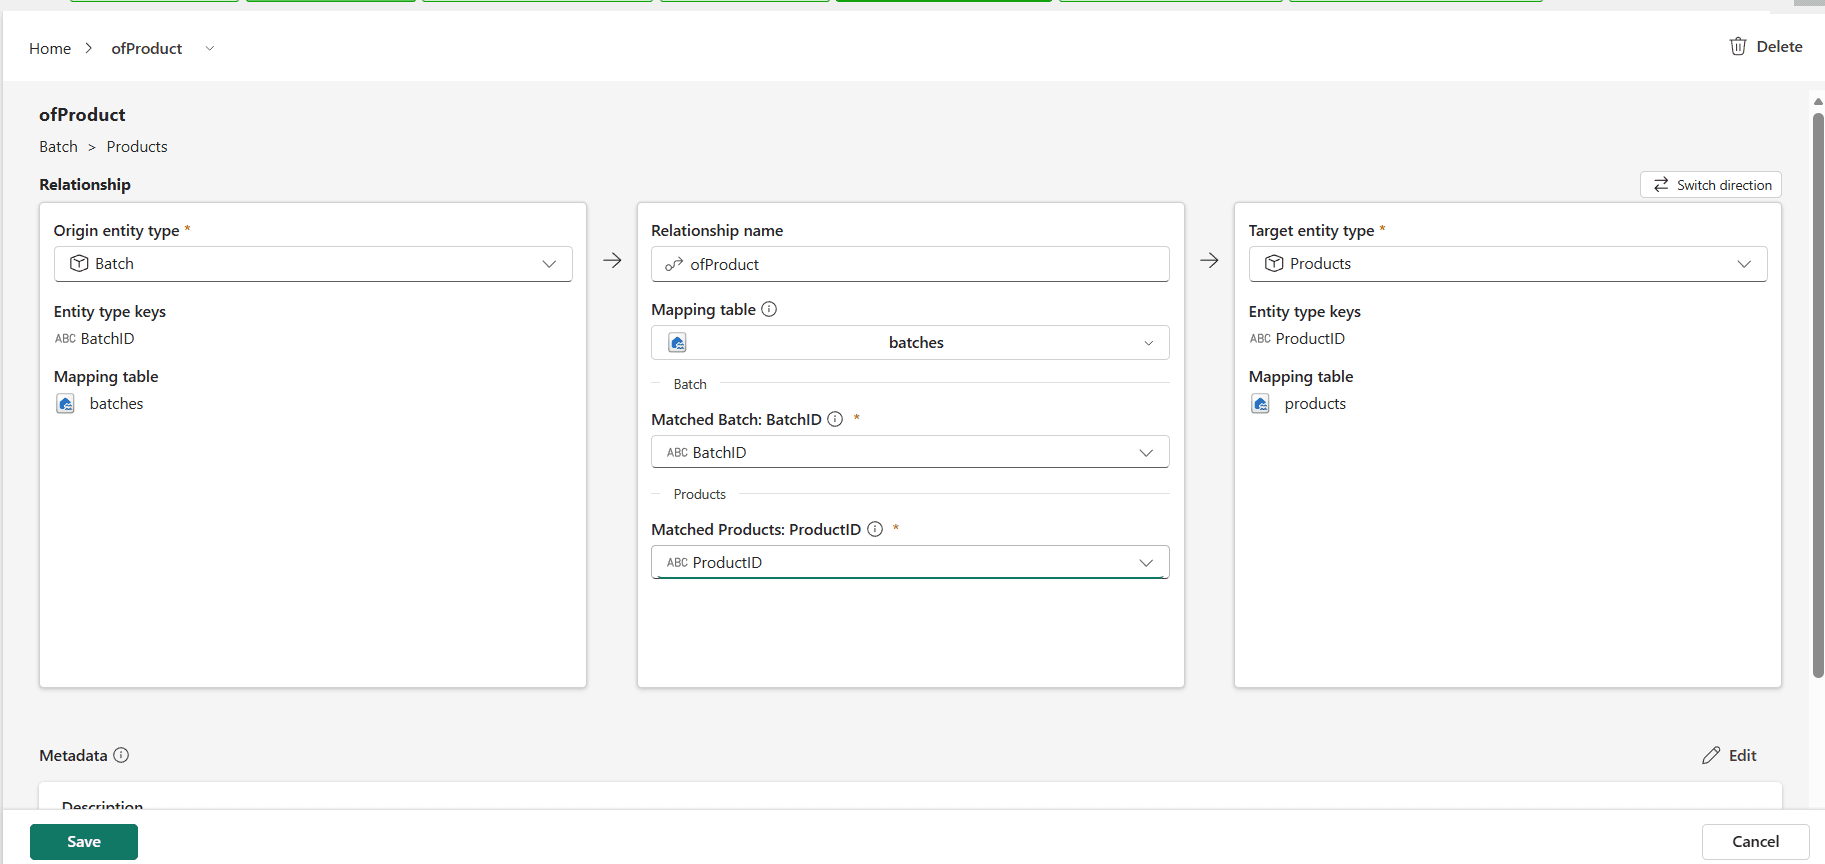Click the 'Metadata' section heading
The width and height of the screenshot is (1825, 864).
point(73,755)
